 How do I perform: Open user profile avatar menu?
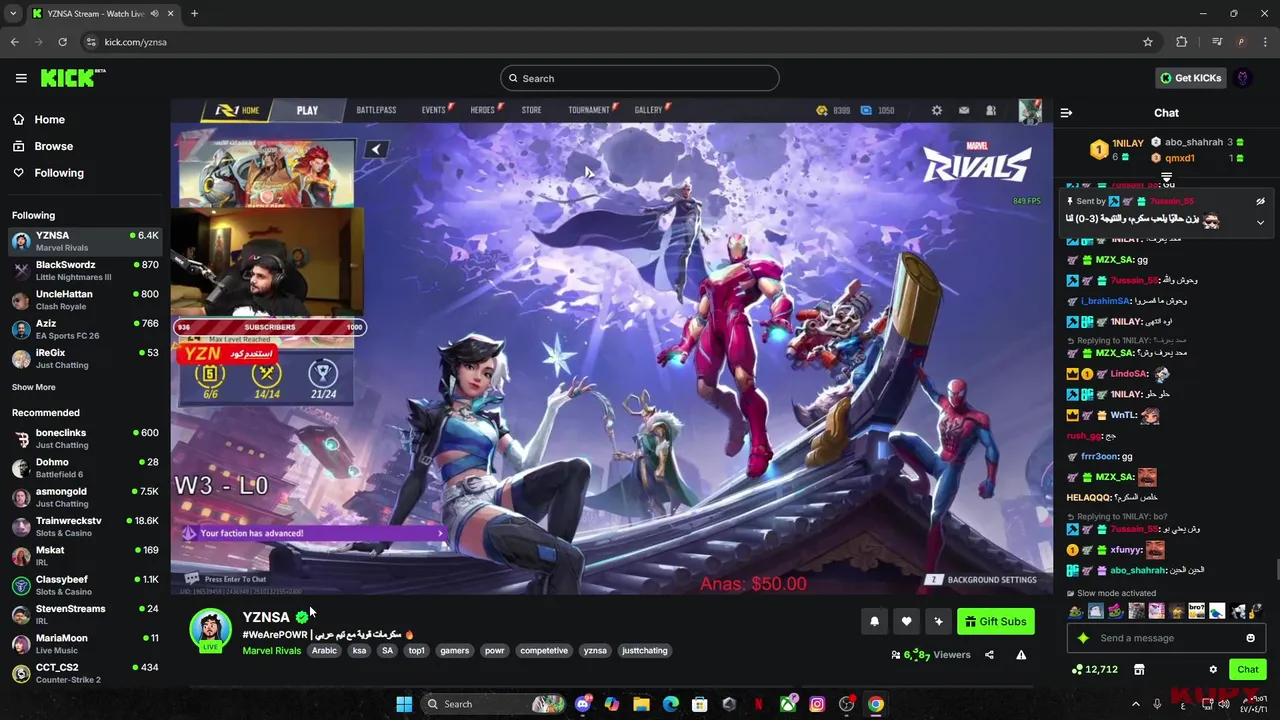(1243, 78)
